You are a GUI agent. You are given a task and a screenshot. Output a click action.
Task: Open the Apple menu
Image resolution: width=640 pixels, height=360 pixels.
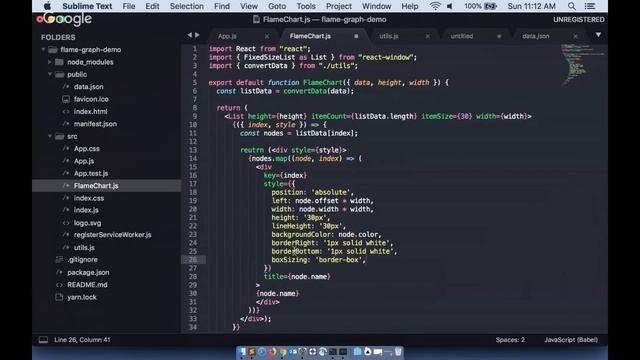pos(47,6)
